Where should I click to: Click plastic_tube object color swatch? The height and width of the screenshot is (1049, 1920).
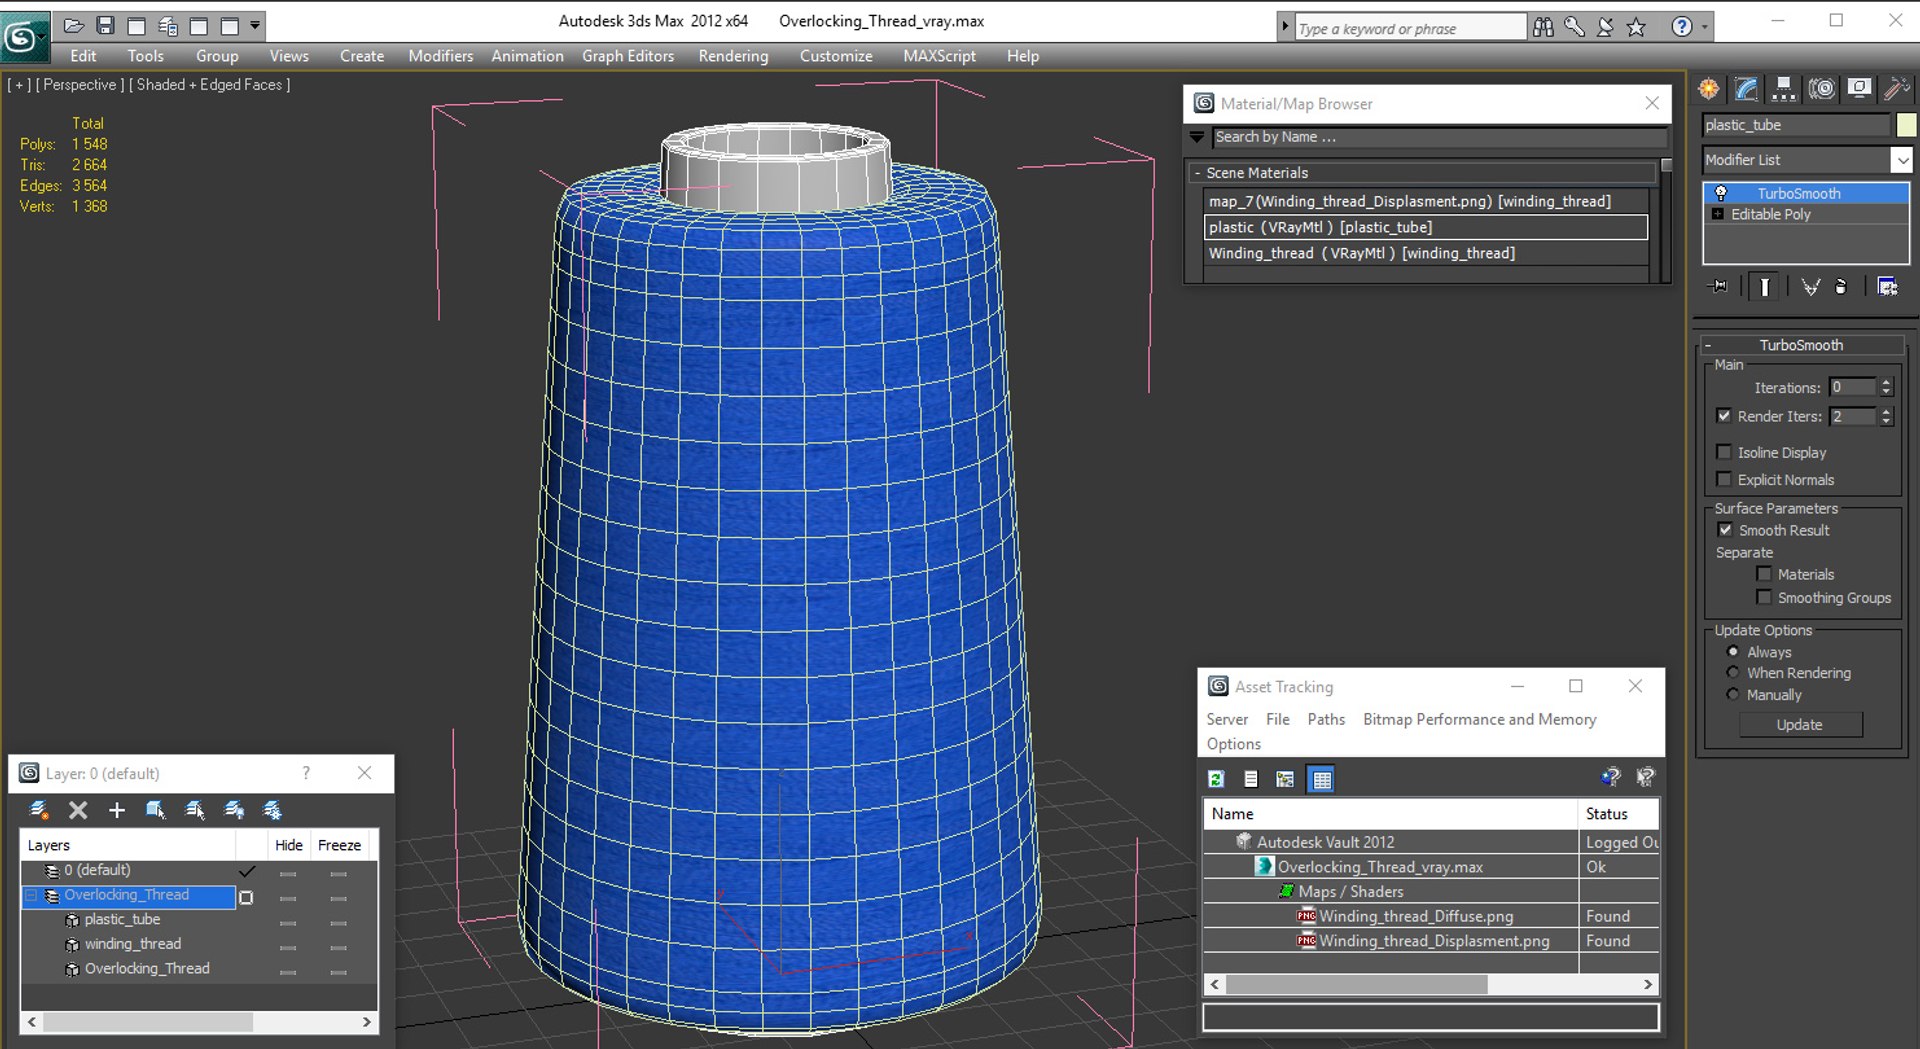(1906, 125)
